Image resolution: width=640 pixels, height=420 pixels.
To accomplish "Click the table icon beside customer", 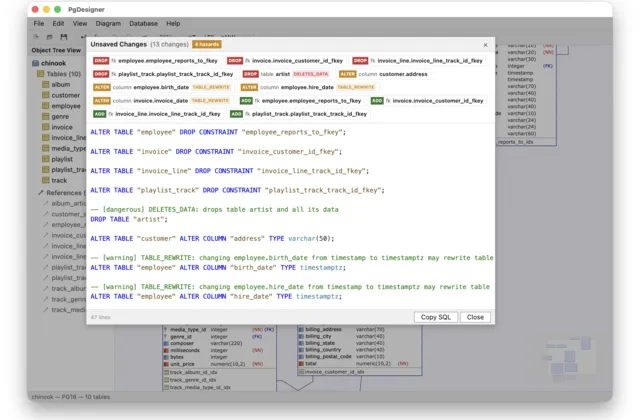I will (x=46, y=95).
